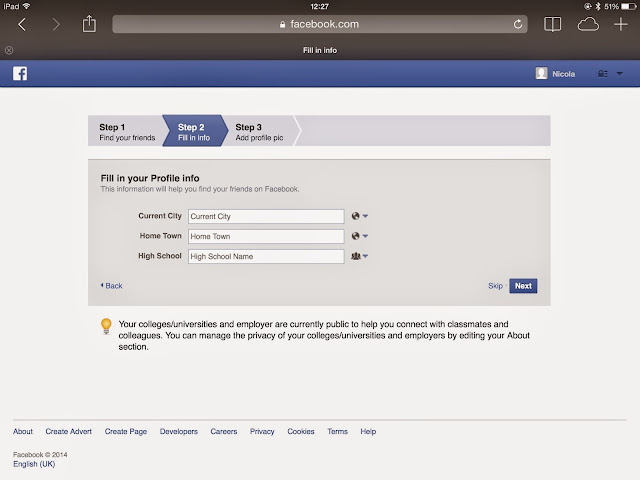Click the Back link
Image resolution: width=640 pixels, height=480 pixels.
point(111,286)
